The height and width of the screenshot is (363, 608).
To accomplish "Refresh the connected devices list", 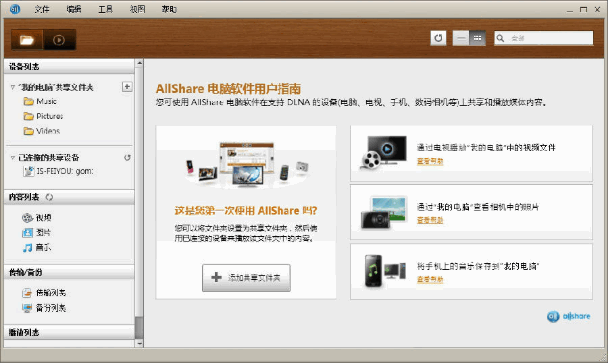I will 127,157.
